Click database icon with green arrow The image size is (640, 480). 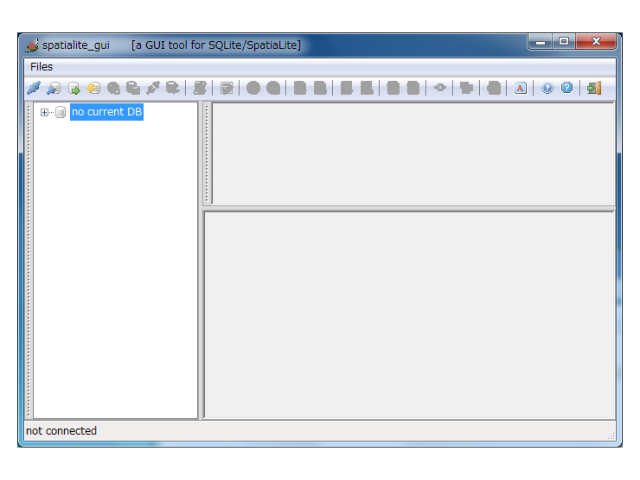[x=74, y=88]
